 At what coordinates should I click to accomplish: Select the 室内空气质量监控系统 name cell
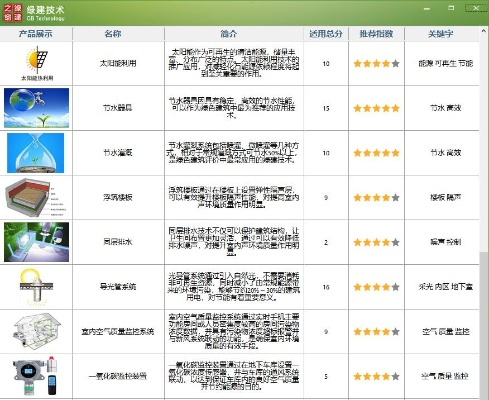point(118,332)
